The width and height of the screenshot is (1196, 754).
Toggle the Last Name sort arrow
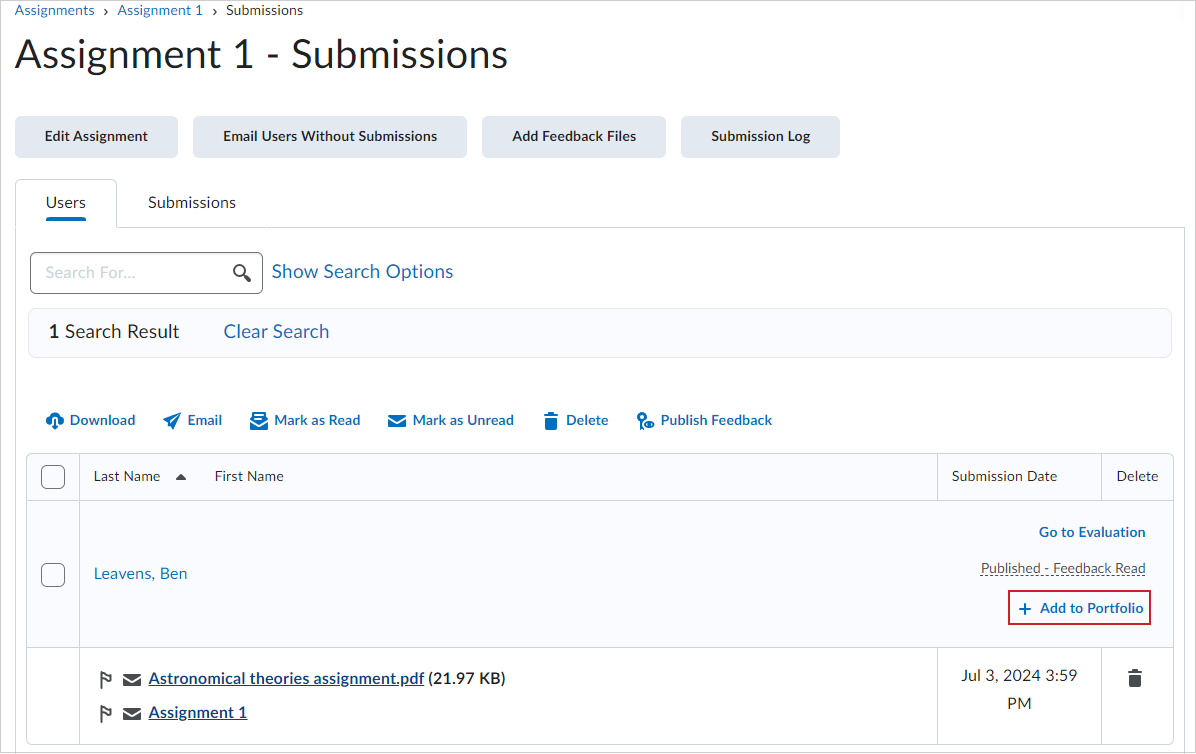click(x=181, y=476)
